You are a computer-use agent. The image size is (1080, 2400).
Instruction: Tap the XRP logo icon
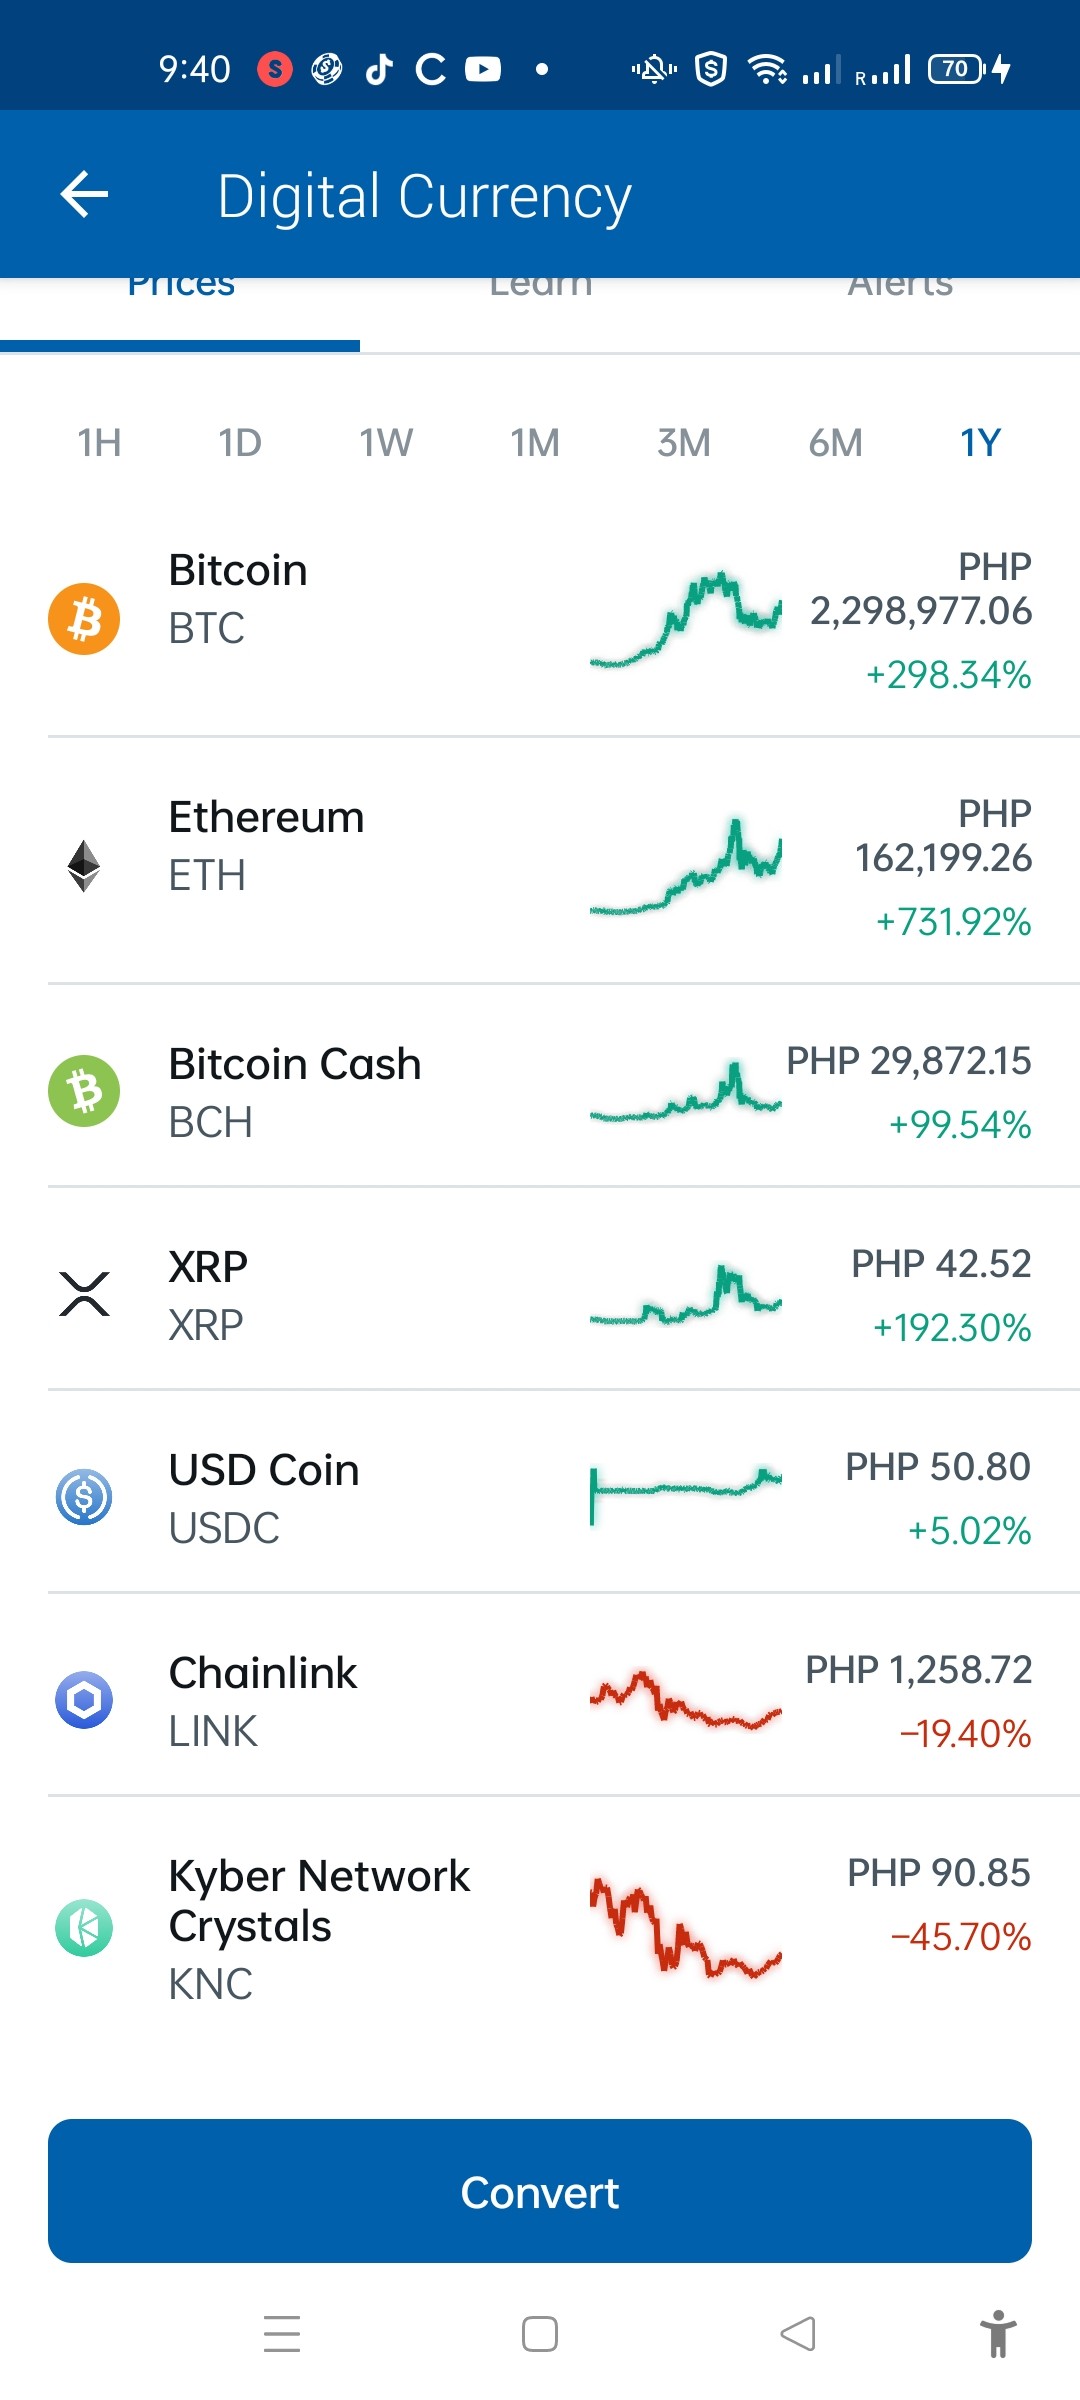(84, 1294)
